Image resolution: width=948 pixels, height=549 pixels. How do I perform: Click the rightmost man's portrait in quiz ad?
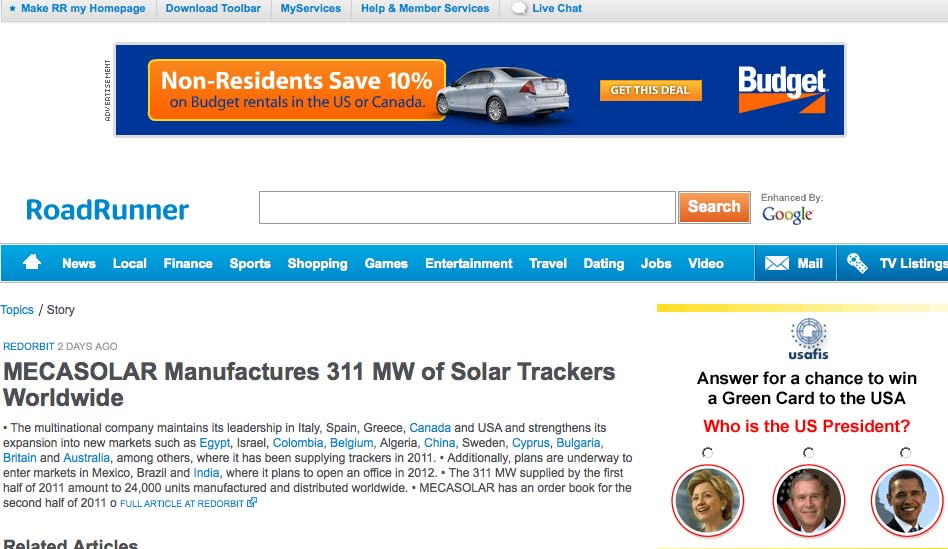click(x=906, y=501)
